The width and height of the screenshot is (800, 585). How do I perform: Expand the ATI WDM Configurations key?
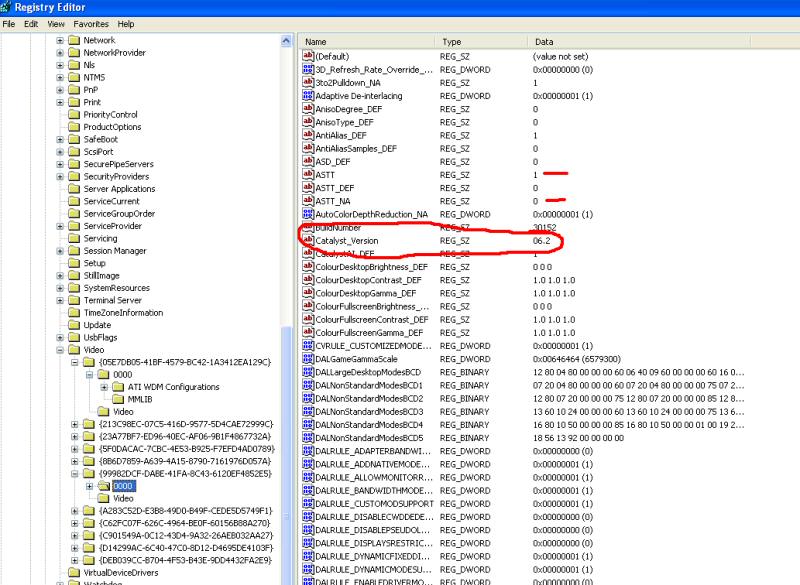coord(104,387)
